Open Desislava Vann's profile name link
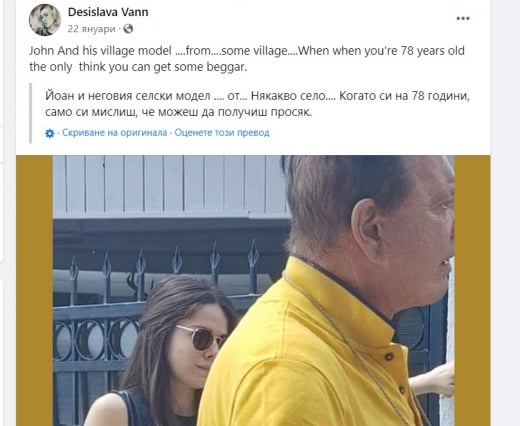This screenshot has width=520, height=426. tap(108, 12)
